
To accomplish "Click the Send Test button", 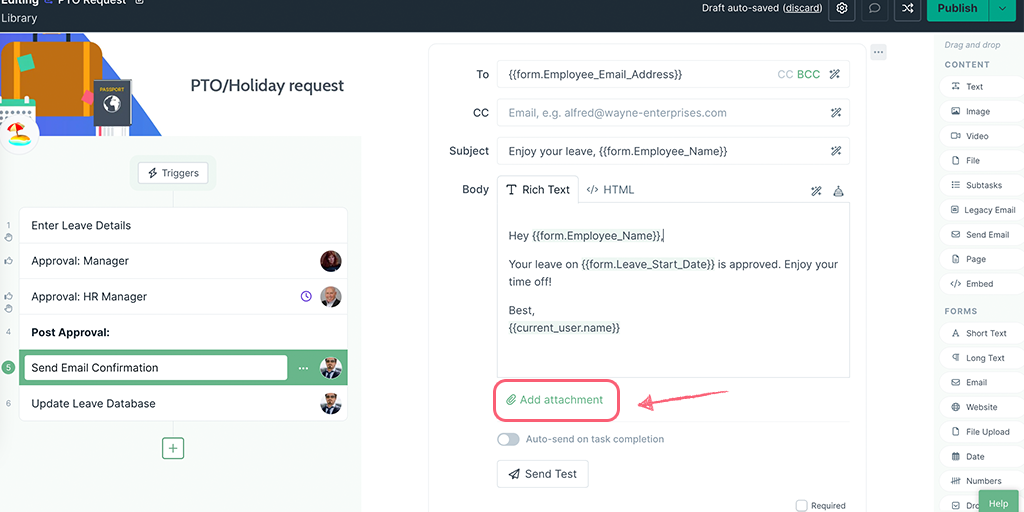I will (542, 474).
